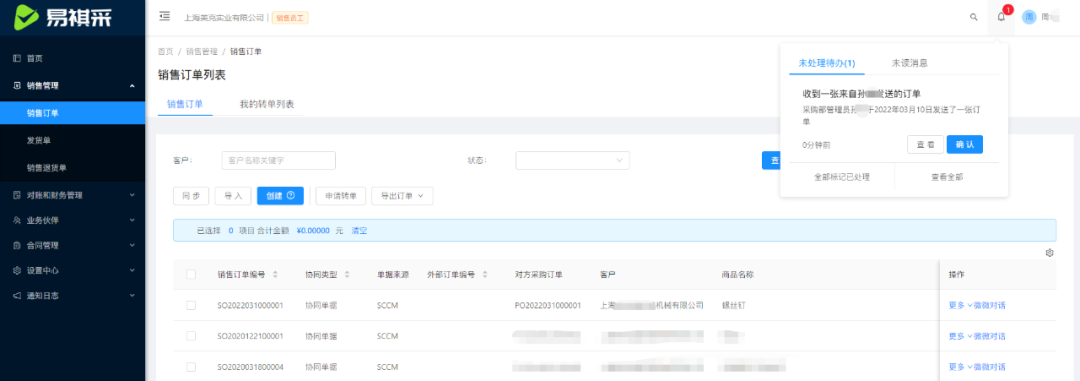1080x381 pixels.
Task: Click 全部标记已处理 in notification panel
Action: pyautogui.click(x=842, y=177)
